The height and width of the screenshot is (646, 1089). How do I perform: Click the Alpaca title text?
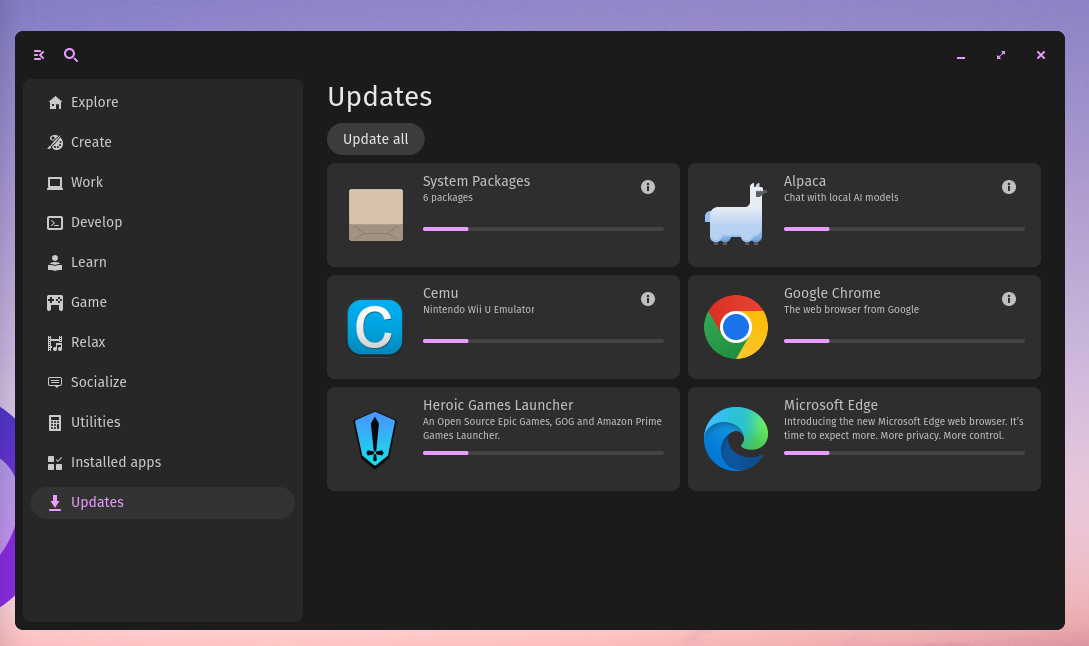805,181
